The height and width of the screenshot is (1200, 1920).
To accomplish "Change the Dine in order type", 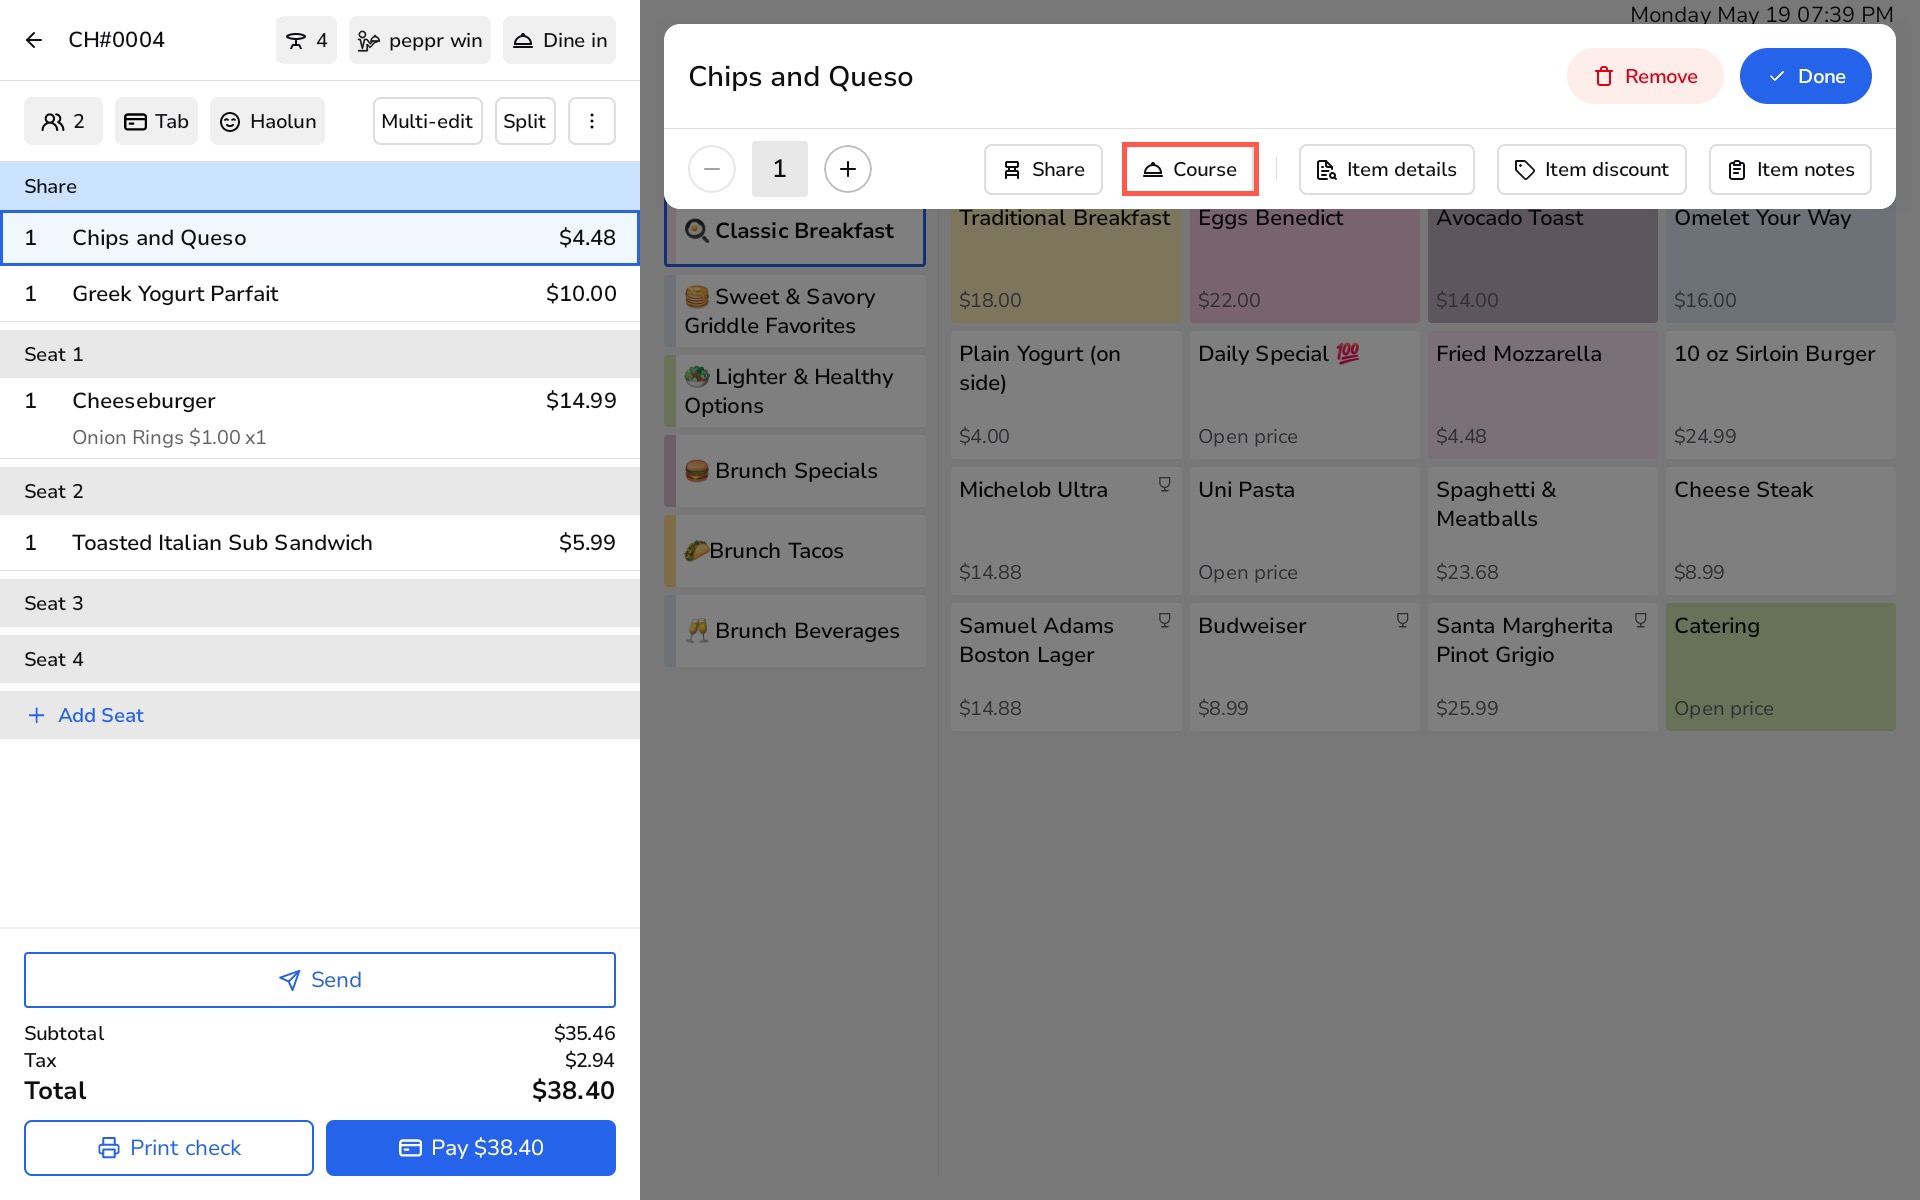I will click(x=559, y=40).
